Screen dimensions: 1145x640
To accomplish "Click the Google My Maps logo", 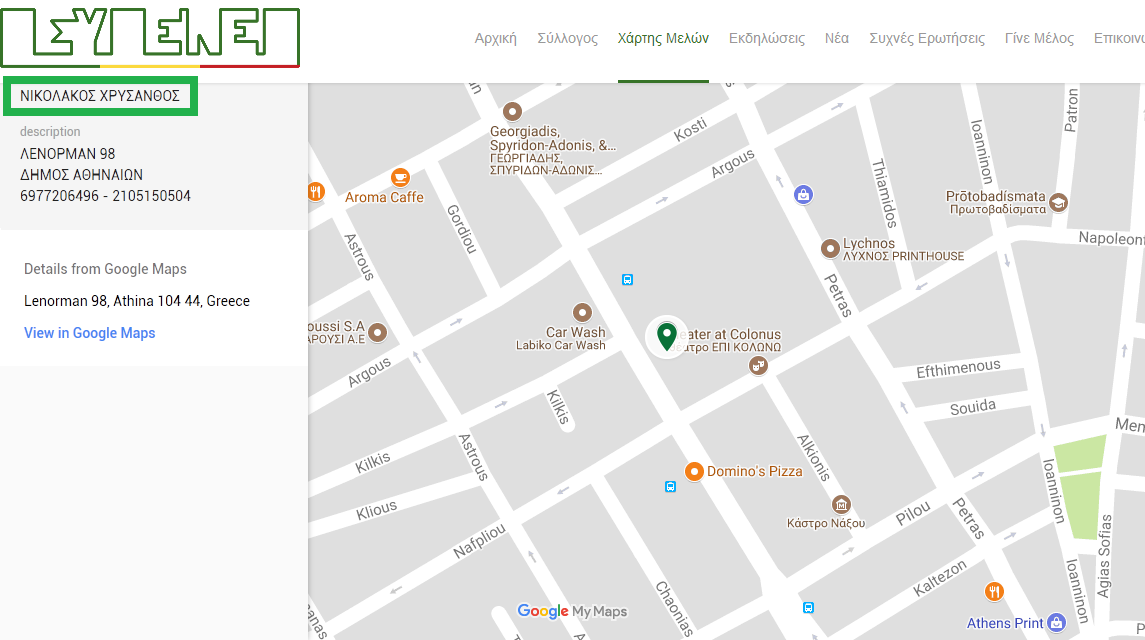I will click(572, 611).
